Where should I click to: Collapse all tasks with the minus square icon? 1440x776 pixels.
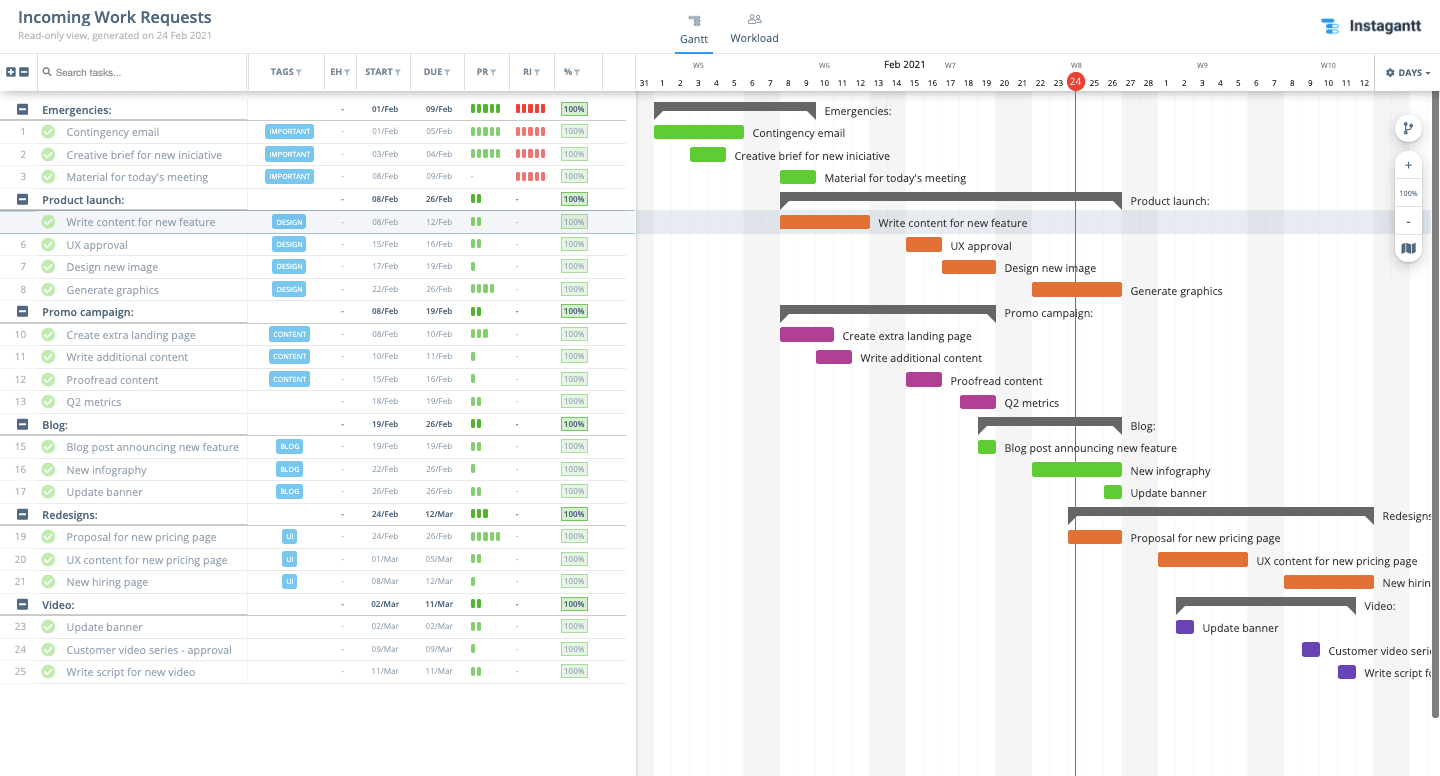pyautogui.click(x=26, y=72)
